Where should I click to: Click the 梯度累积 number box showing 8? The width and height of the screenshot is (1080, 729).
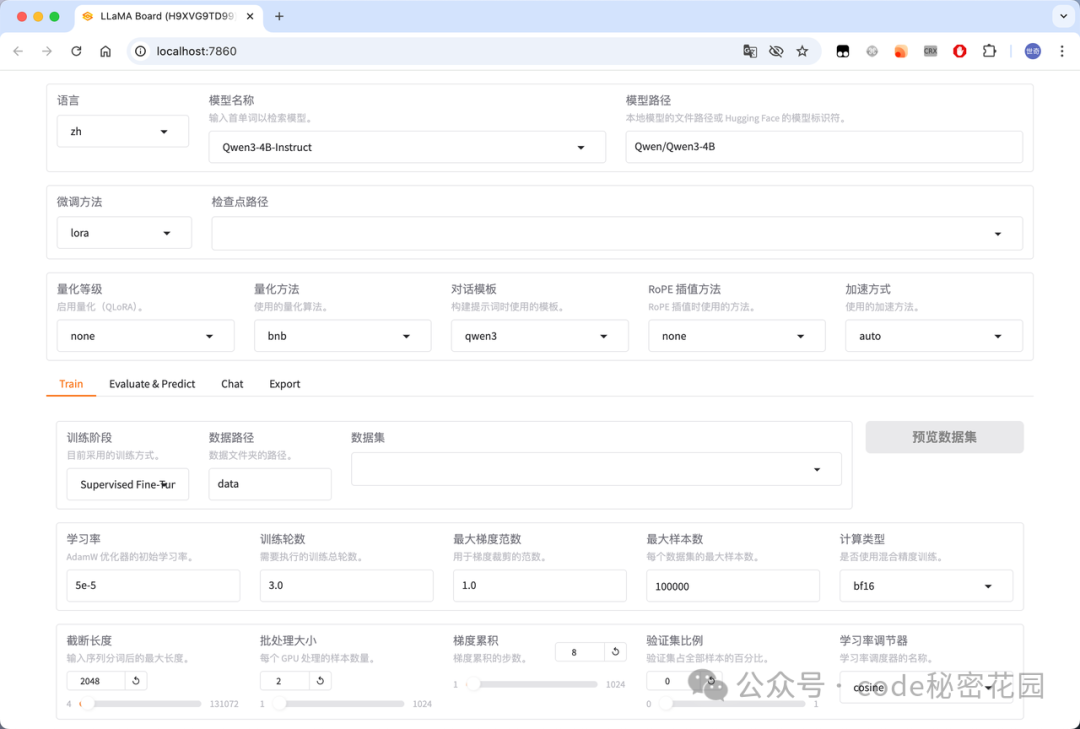pos(579,652)
